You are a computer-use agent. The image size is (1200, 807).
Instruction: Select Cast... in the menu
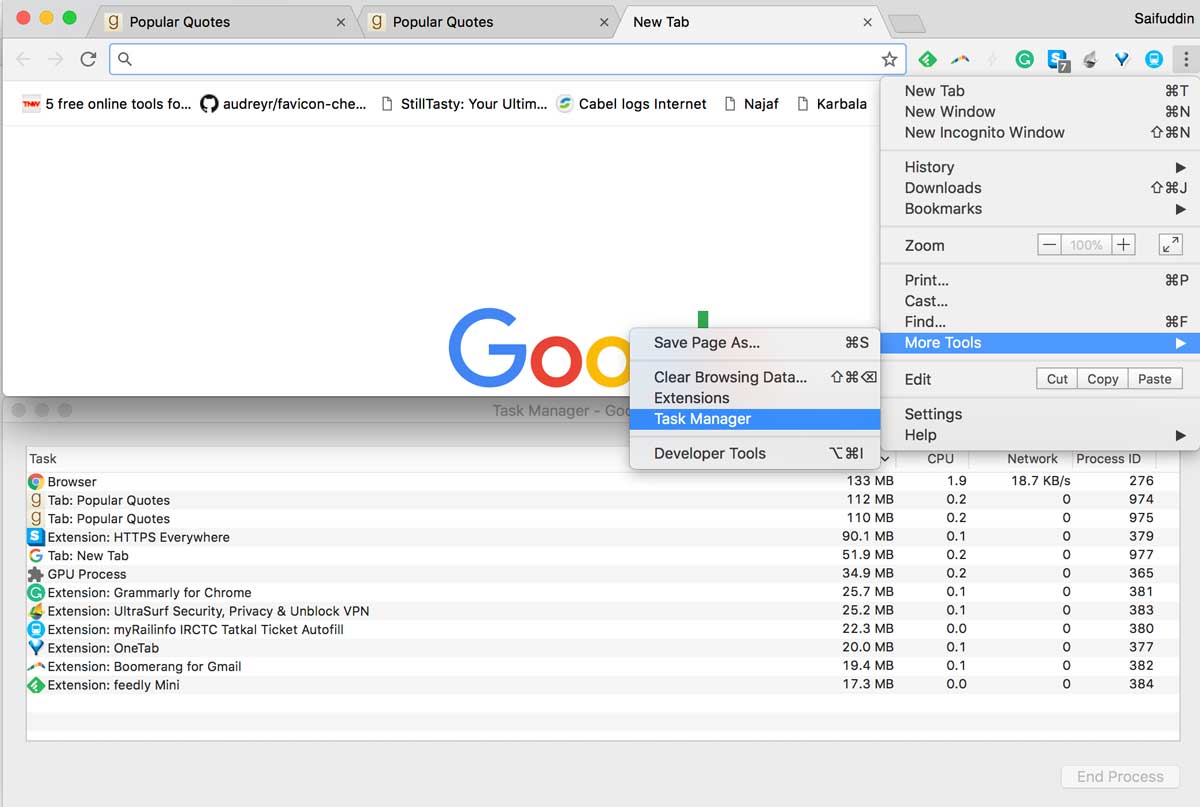(1039, 301)
